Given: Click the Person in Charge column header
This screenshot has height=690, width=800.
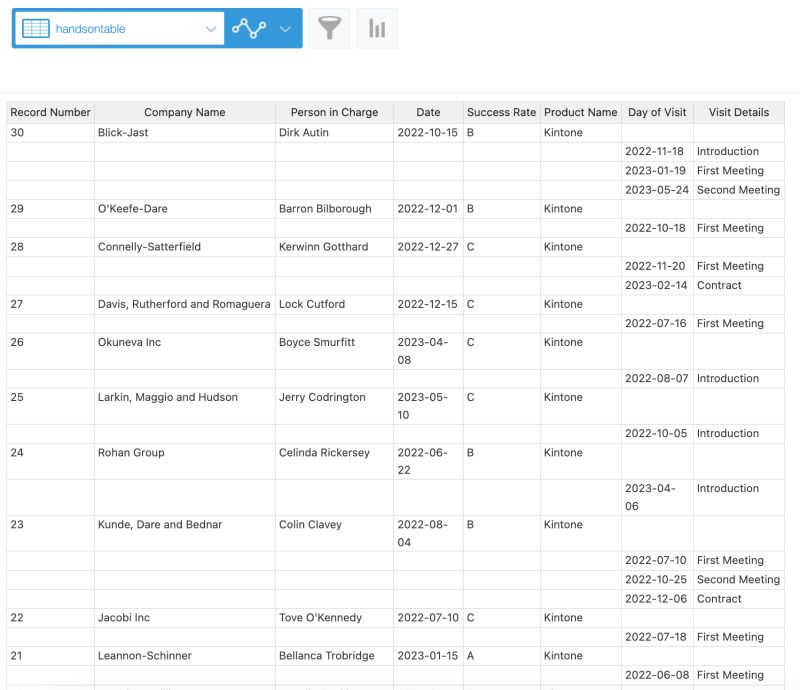Looking at the screenshot, I should tap(334, 112).
